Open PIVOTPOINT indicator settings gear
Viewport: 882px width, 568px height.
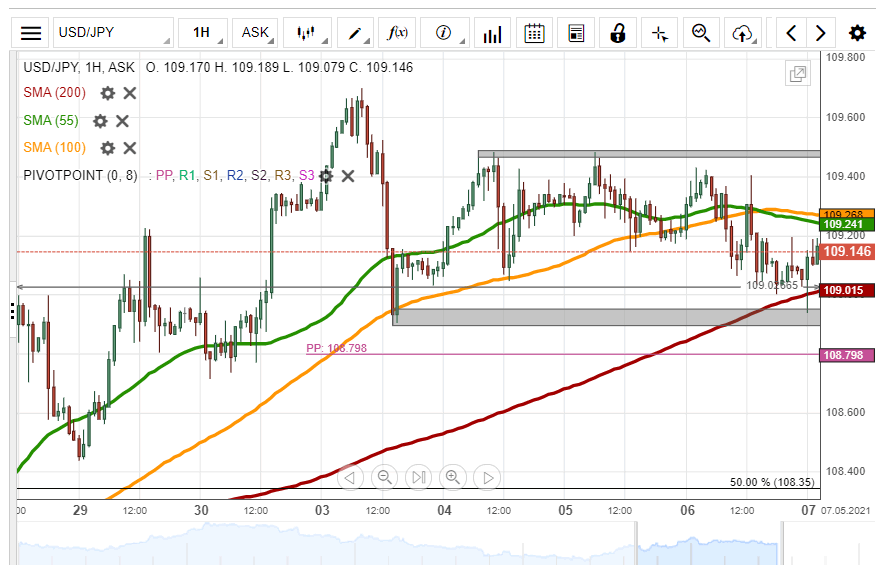pos(326,176)
